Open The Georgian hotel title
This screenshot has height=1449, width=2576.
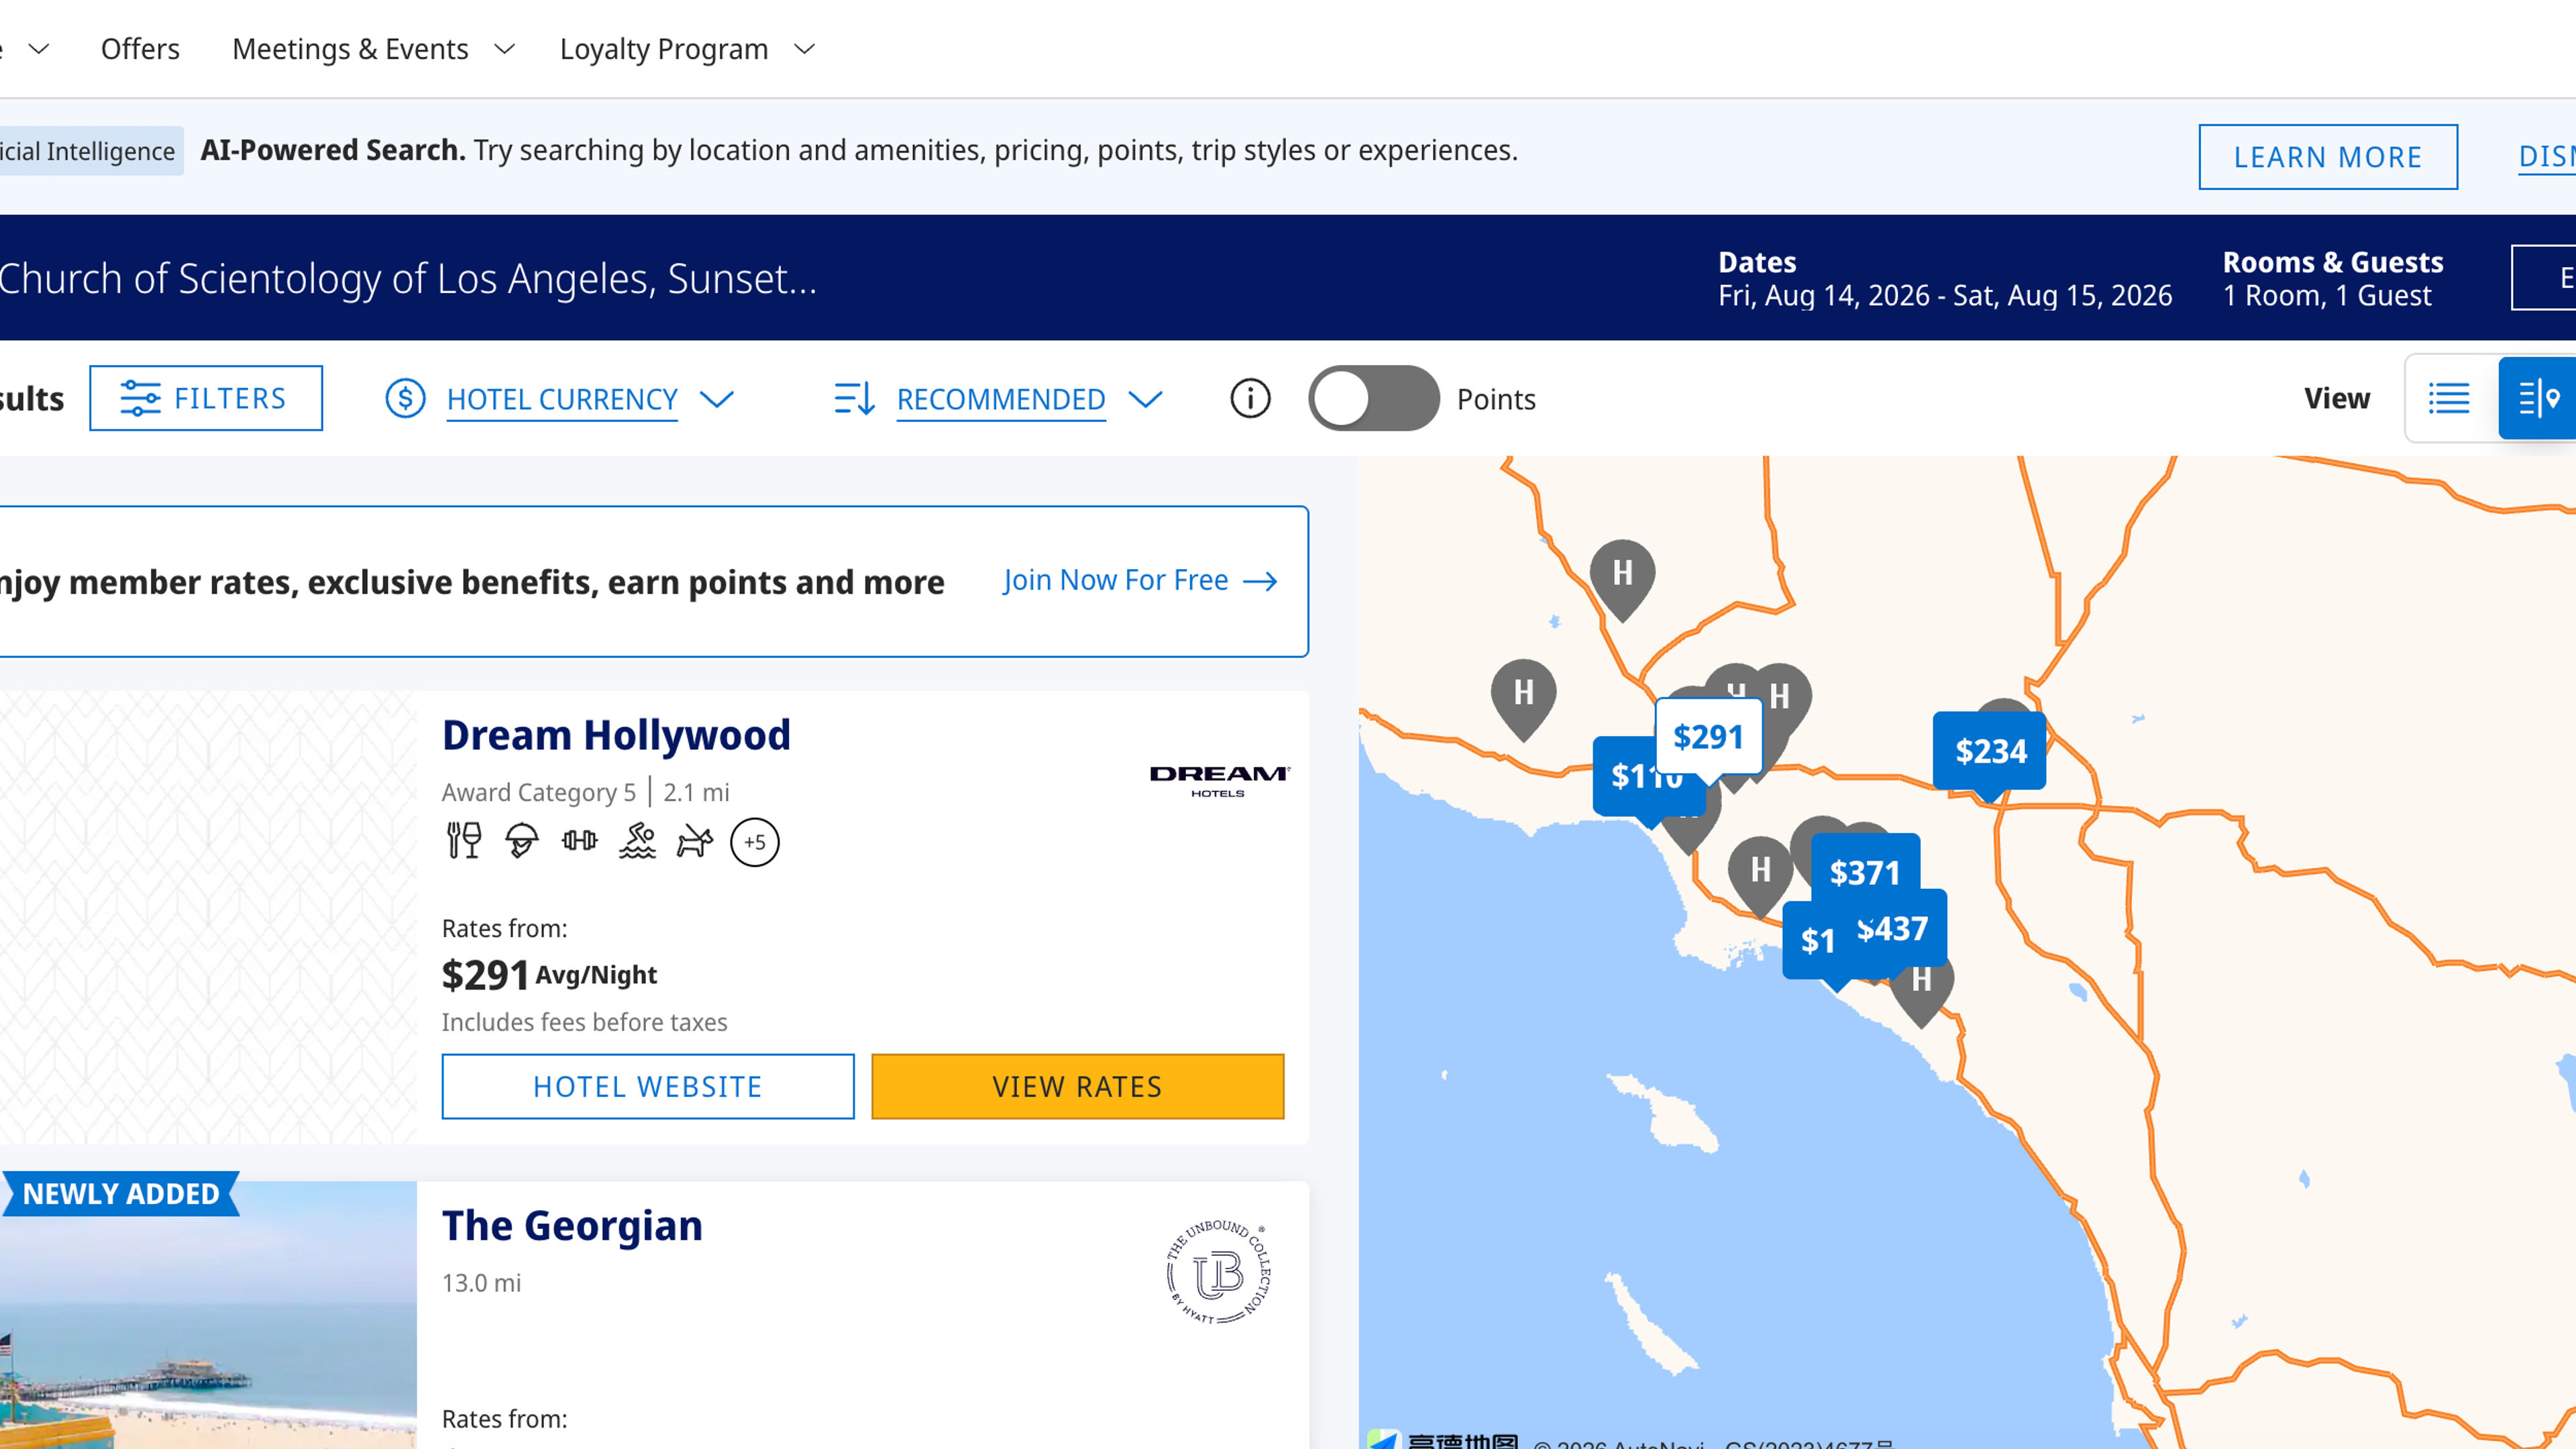coord(572,1226)
